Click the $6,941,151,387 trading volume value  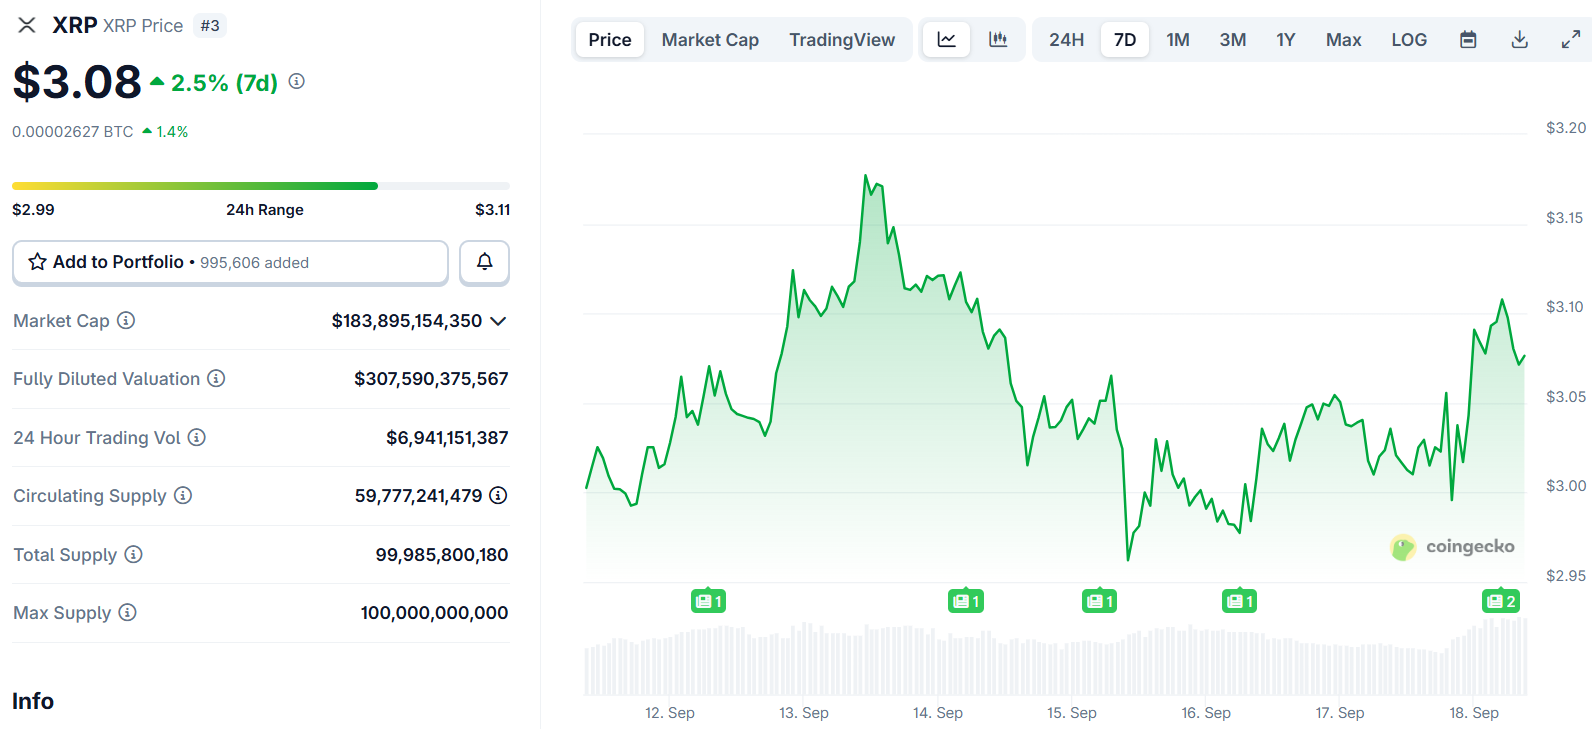447,438
